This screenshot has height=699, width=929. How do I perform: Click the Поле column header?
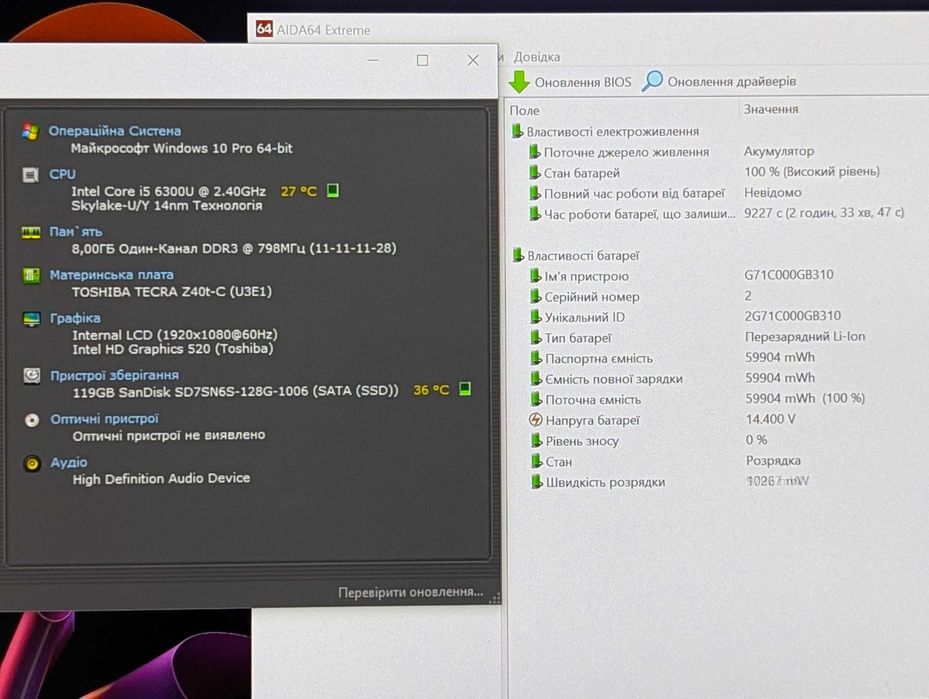click(524, 111)
